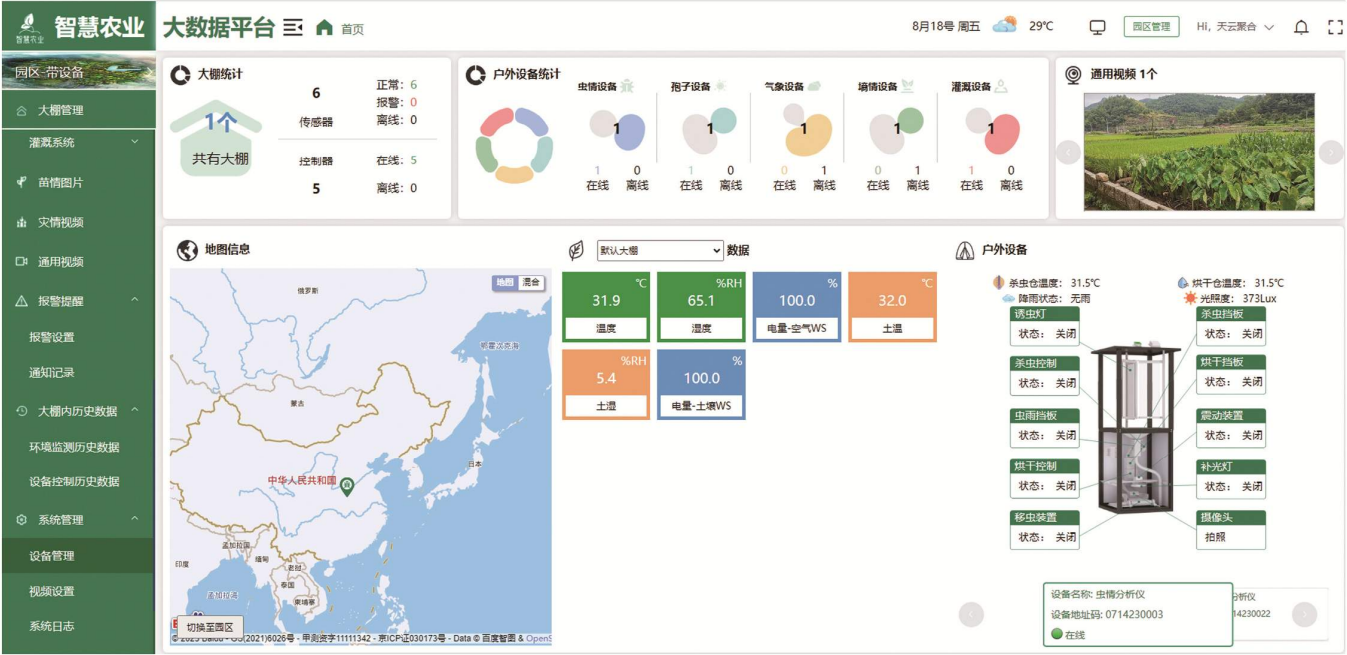Click 首页 breadcrumb link

click(352, 29)
